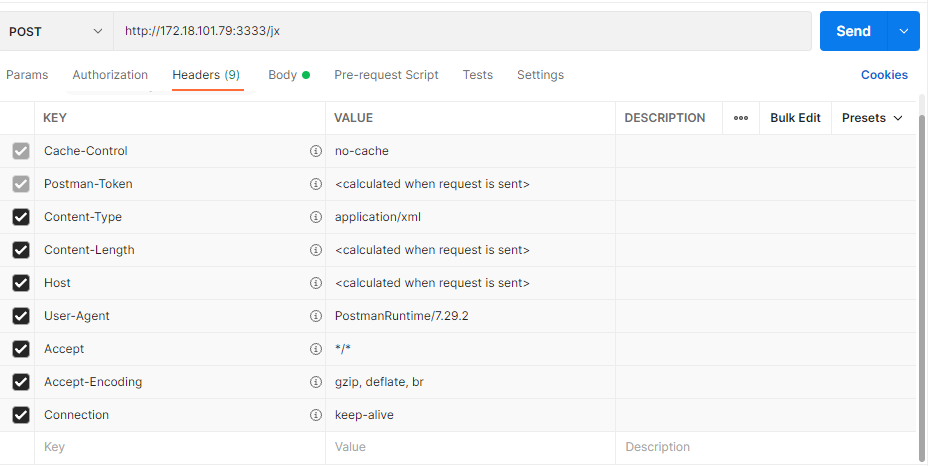This screenshot has height=466, width=931.
Task: Click the request URL field
Action: 463,31
